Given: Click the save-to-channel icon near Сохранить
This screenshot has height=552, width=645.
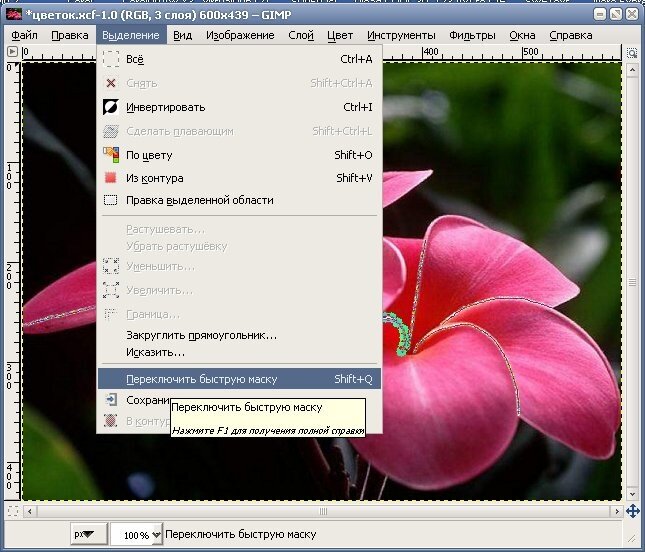Looking at the screenshot, I should pyautogui.click(x=111, y=400).
